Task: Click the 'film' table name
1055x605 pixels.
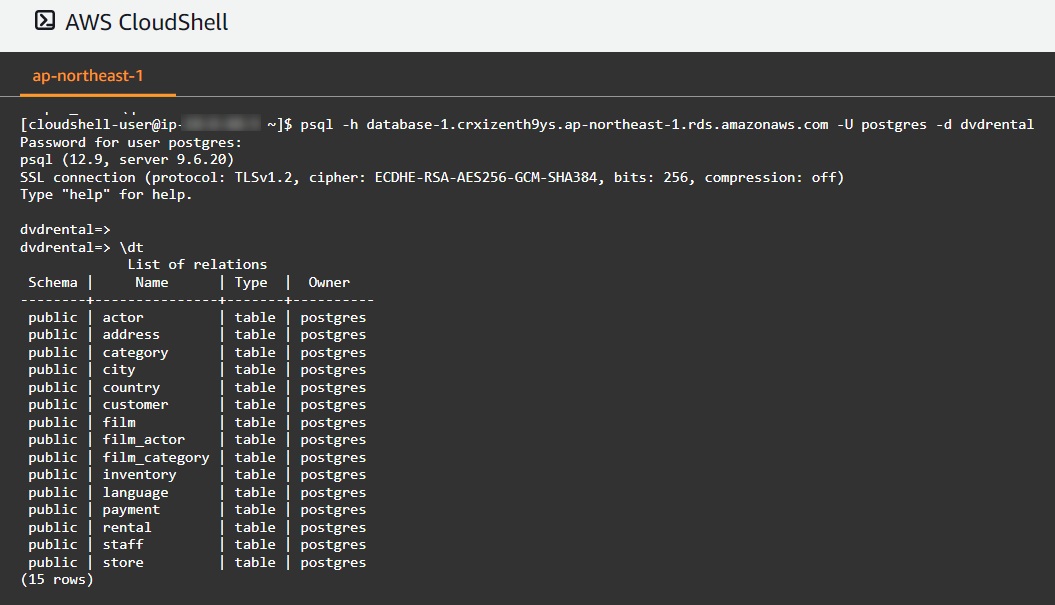Action: pos(118,423)
